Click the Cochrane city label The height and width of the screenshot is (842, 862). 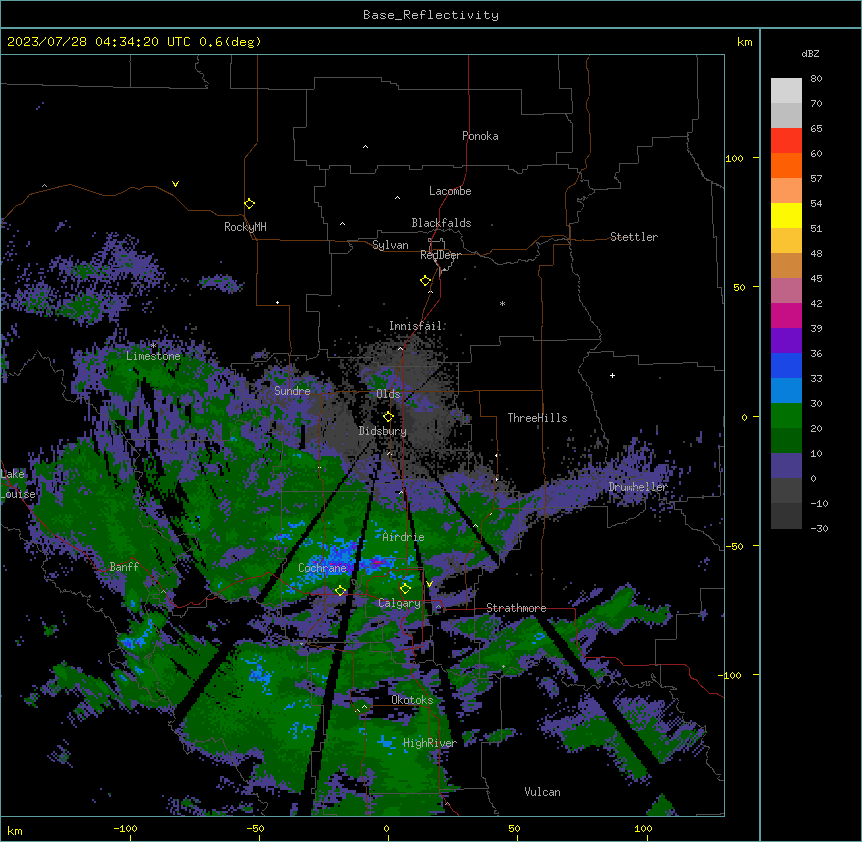tap(322, 568)
